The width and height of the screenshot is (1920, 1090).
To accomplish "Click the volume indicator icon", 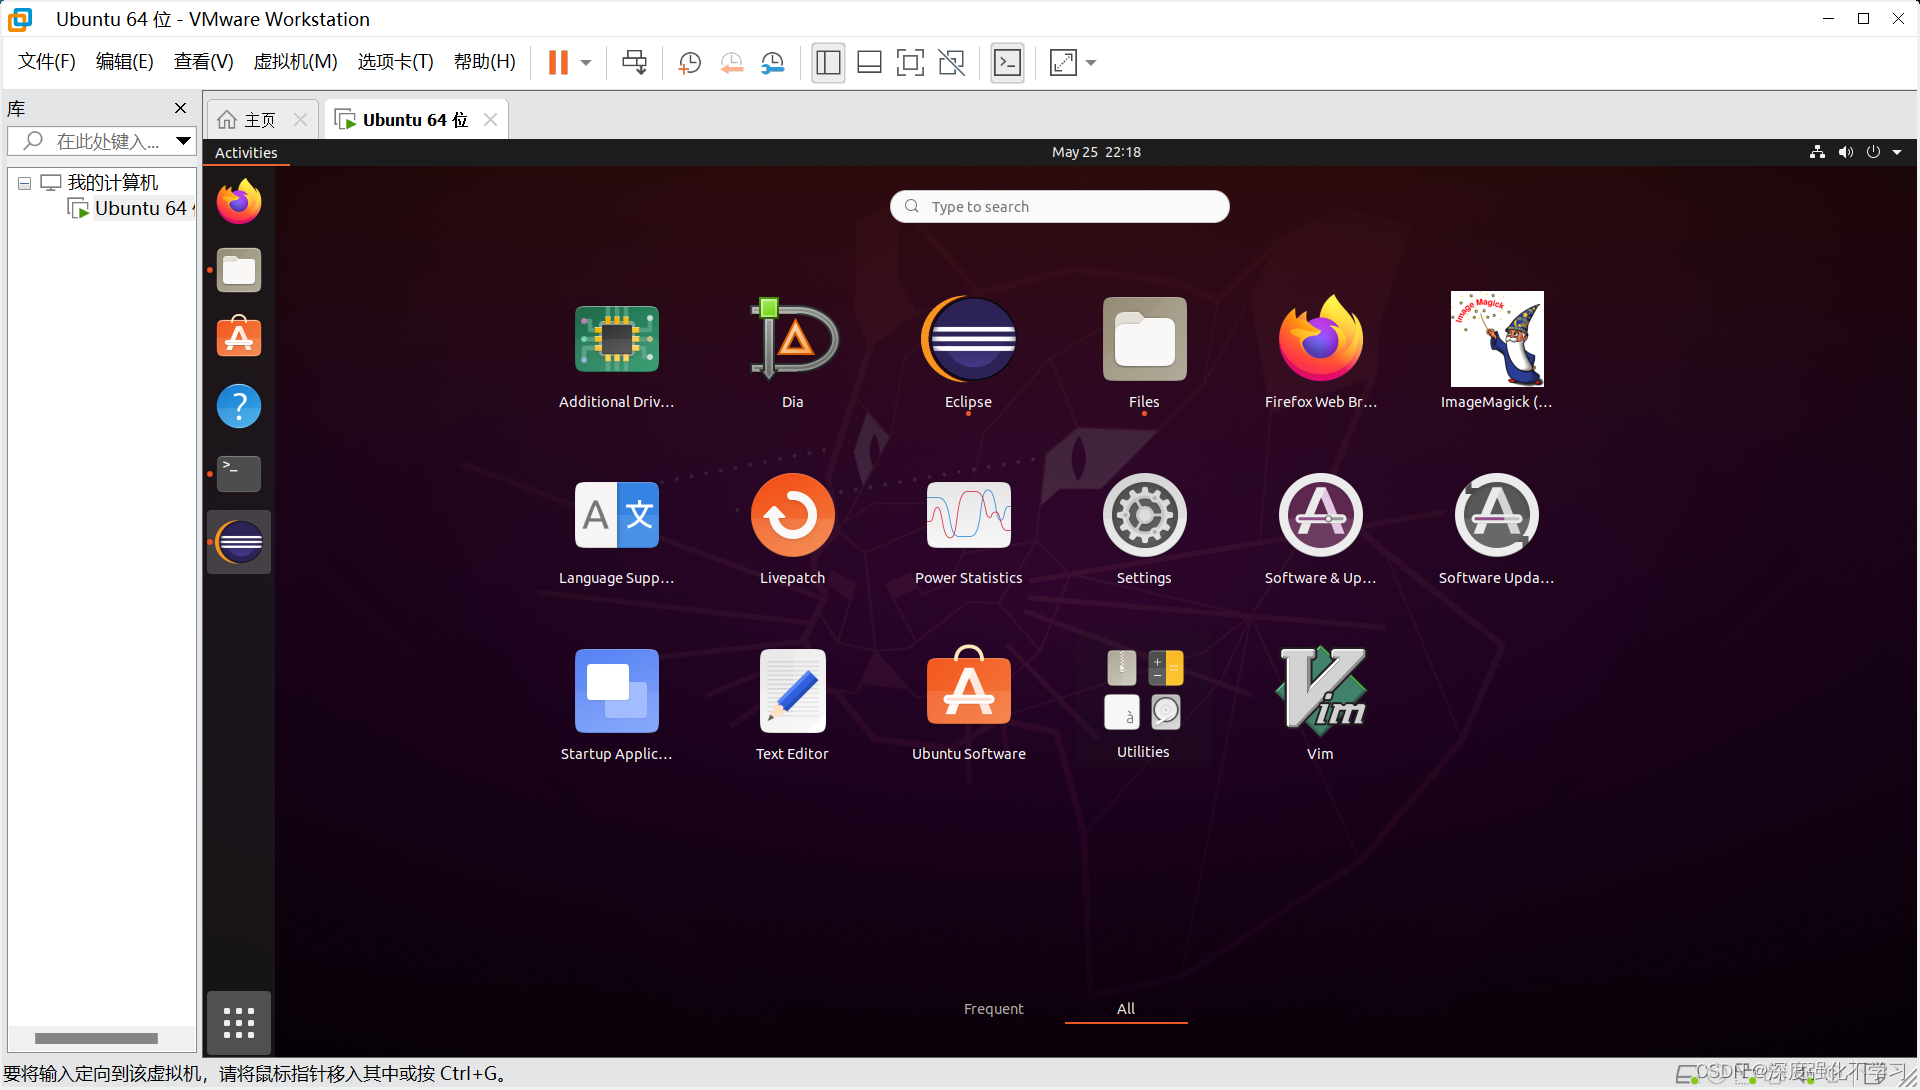I will (x=1845, y=152).
